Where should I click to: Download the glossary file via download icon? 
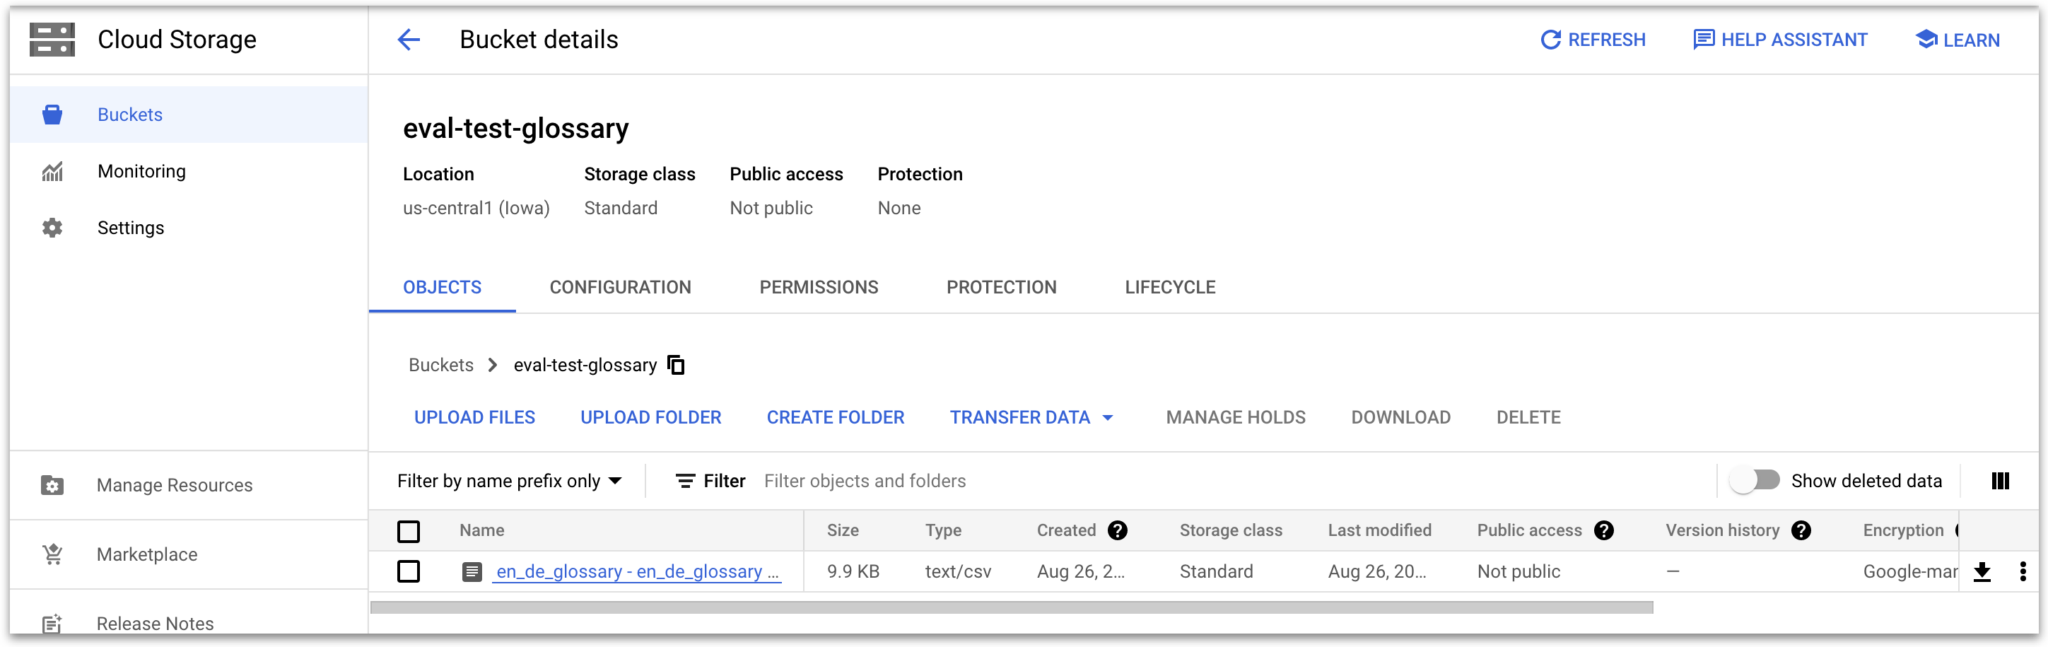(1982, 572)
